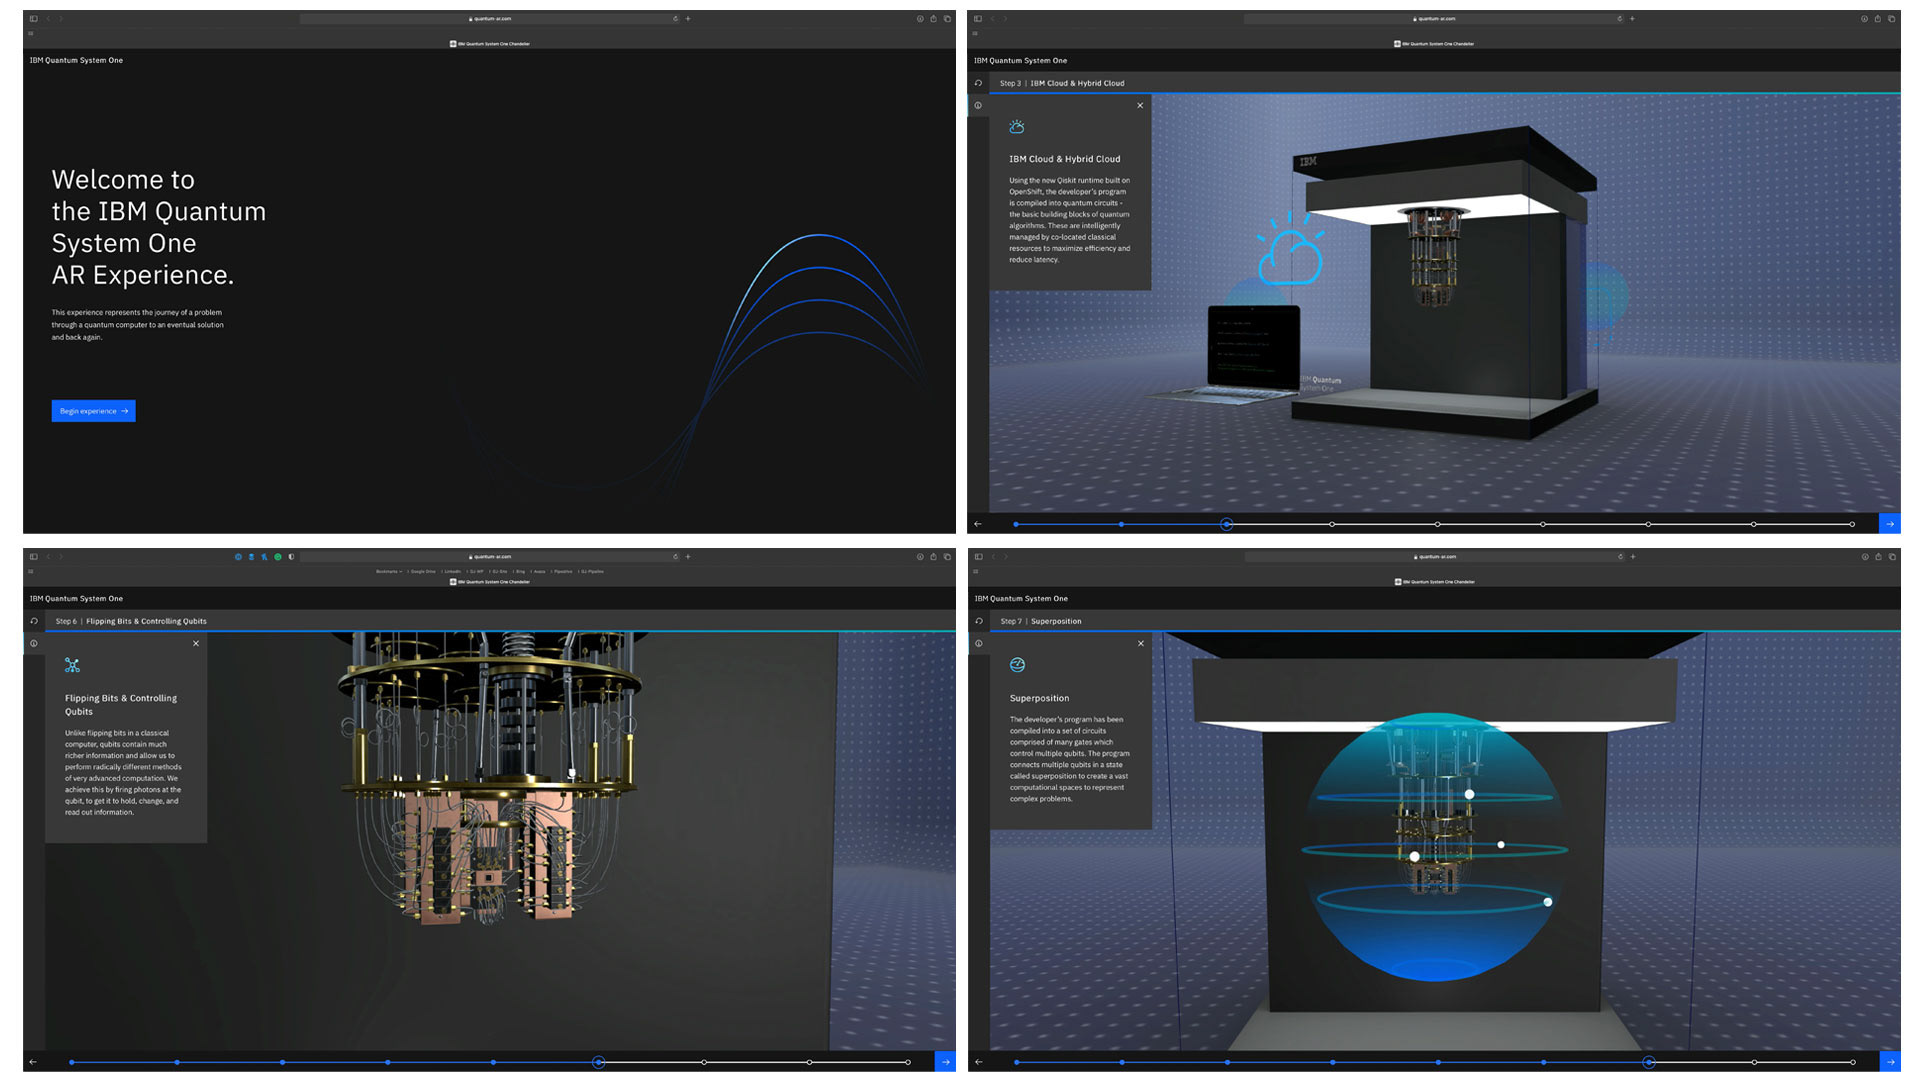1920x1080 pixels.
Task: Click restart icon beside Step 7 title
Action: coord(979,621)
